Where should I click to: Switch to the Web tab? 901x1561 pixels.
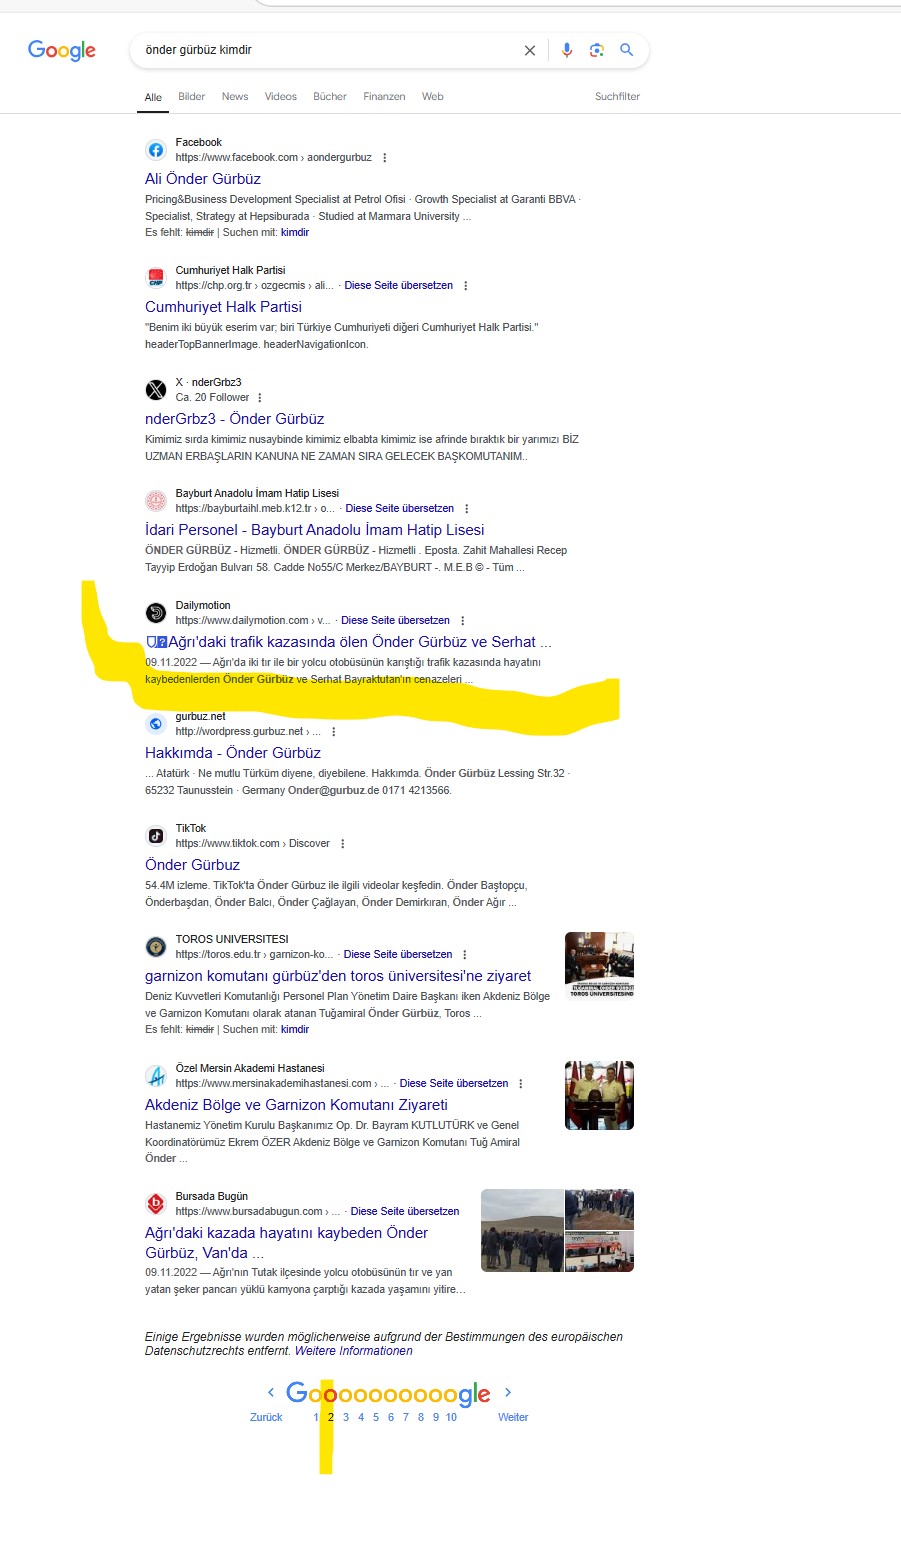tap(433, 97)
